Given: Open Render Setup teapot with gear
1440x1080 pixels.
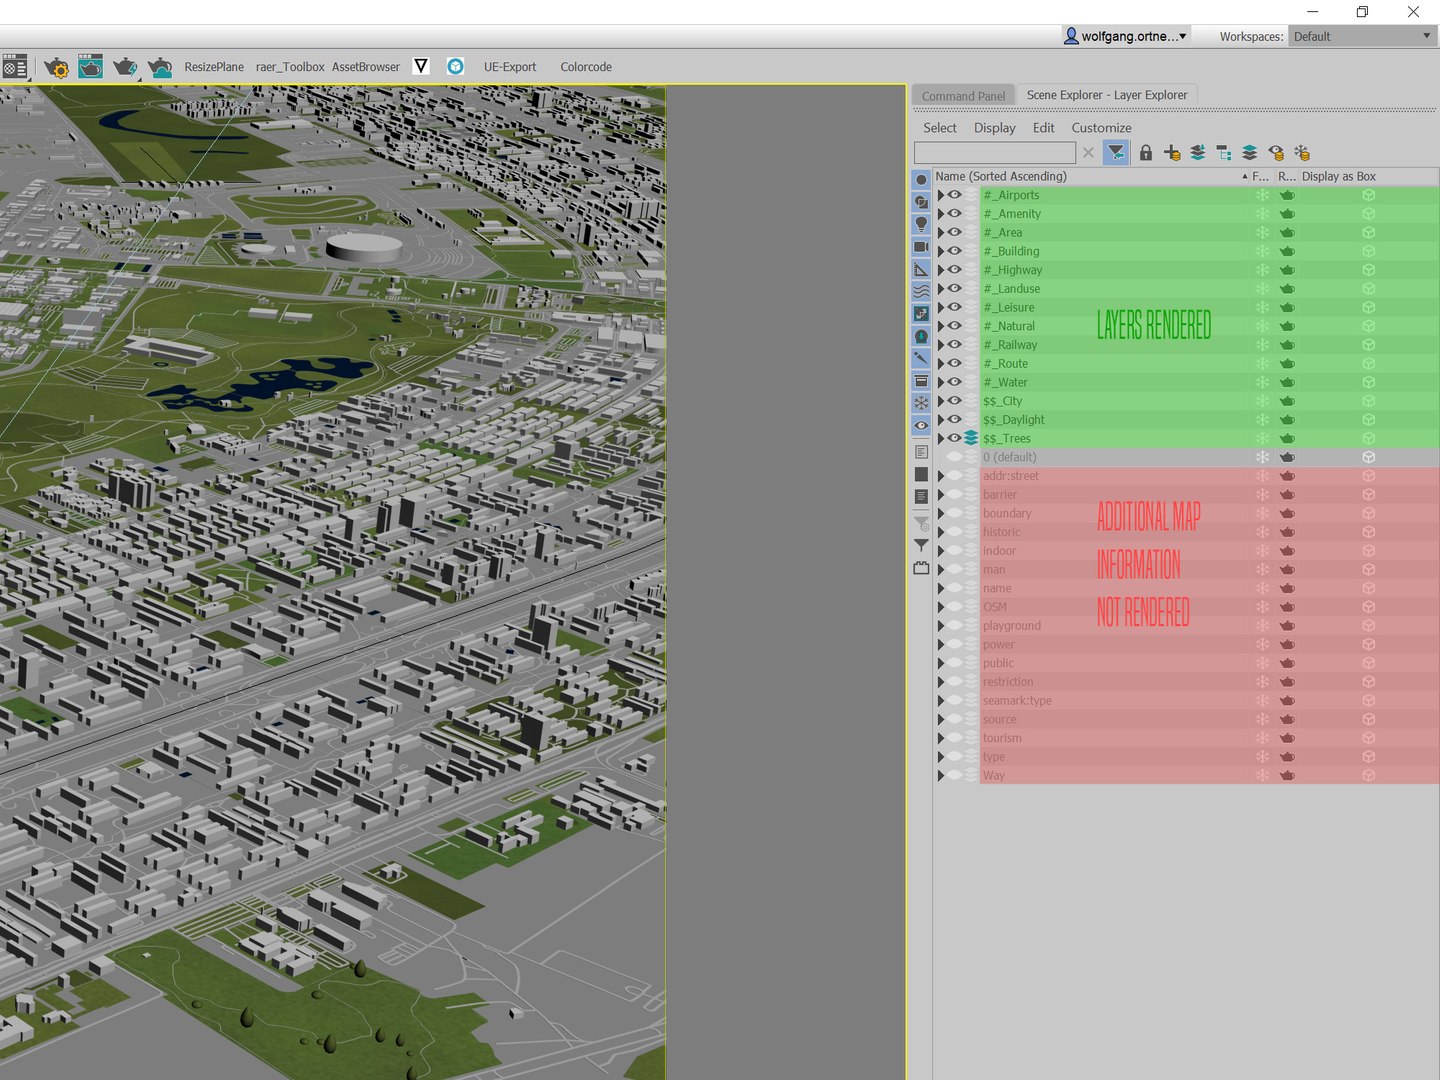Looking at the screenshot, I should (x=56, y=67).
